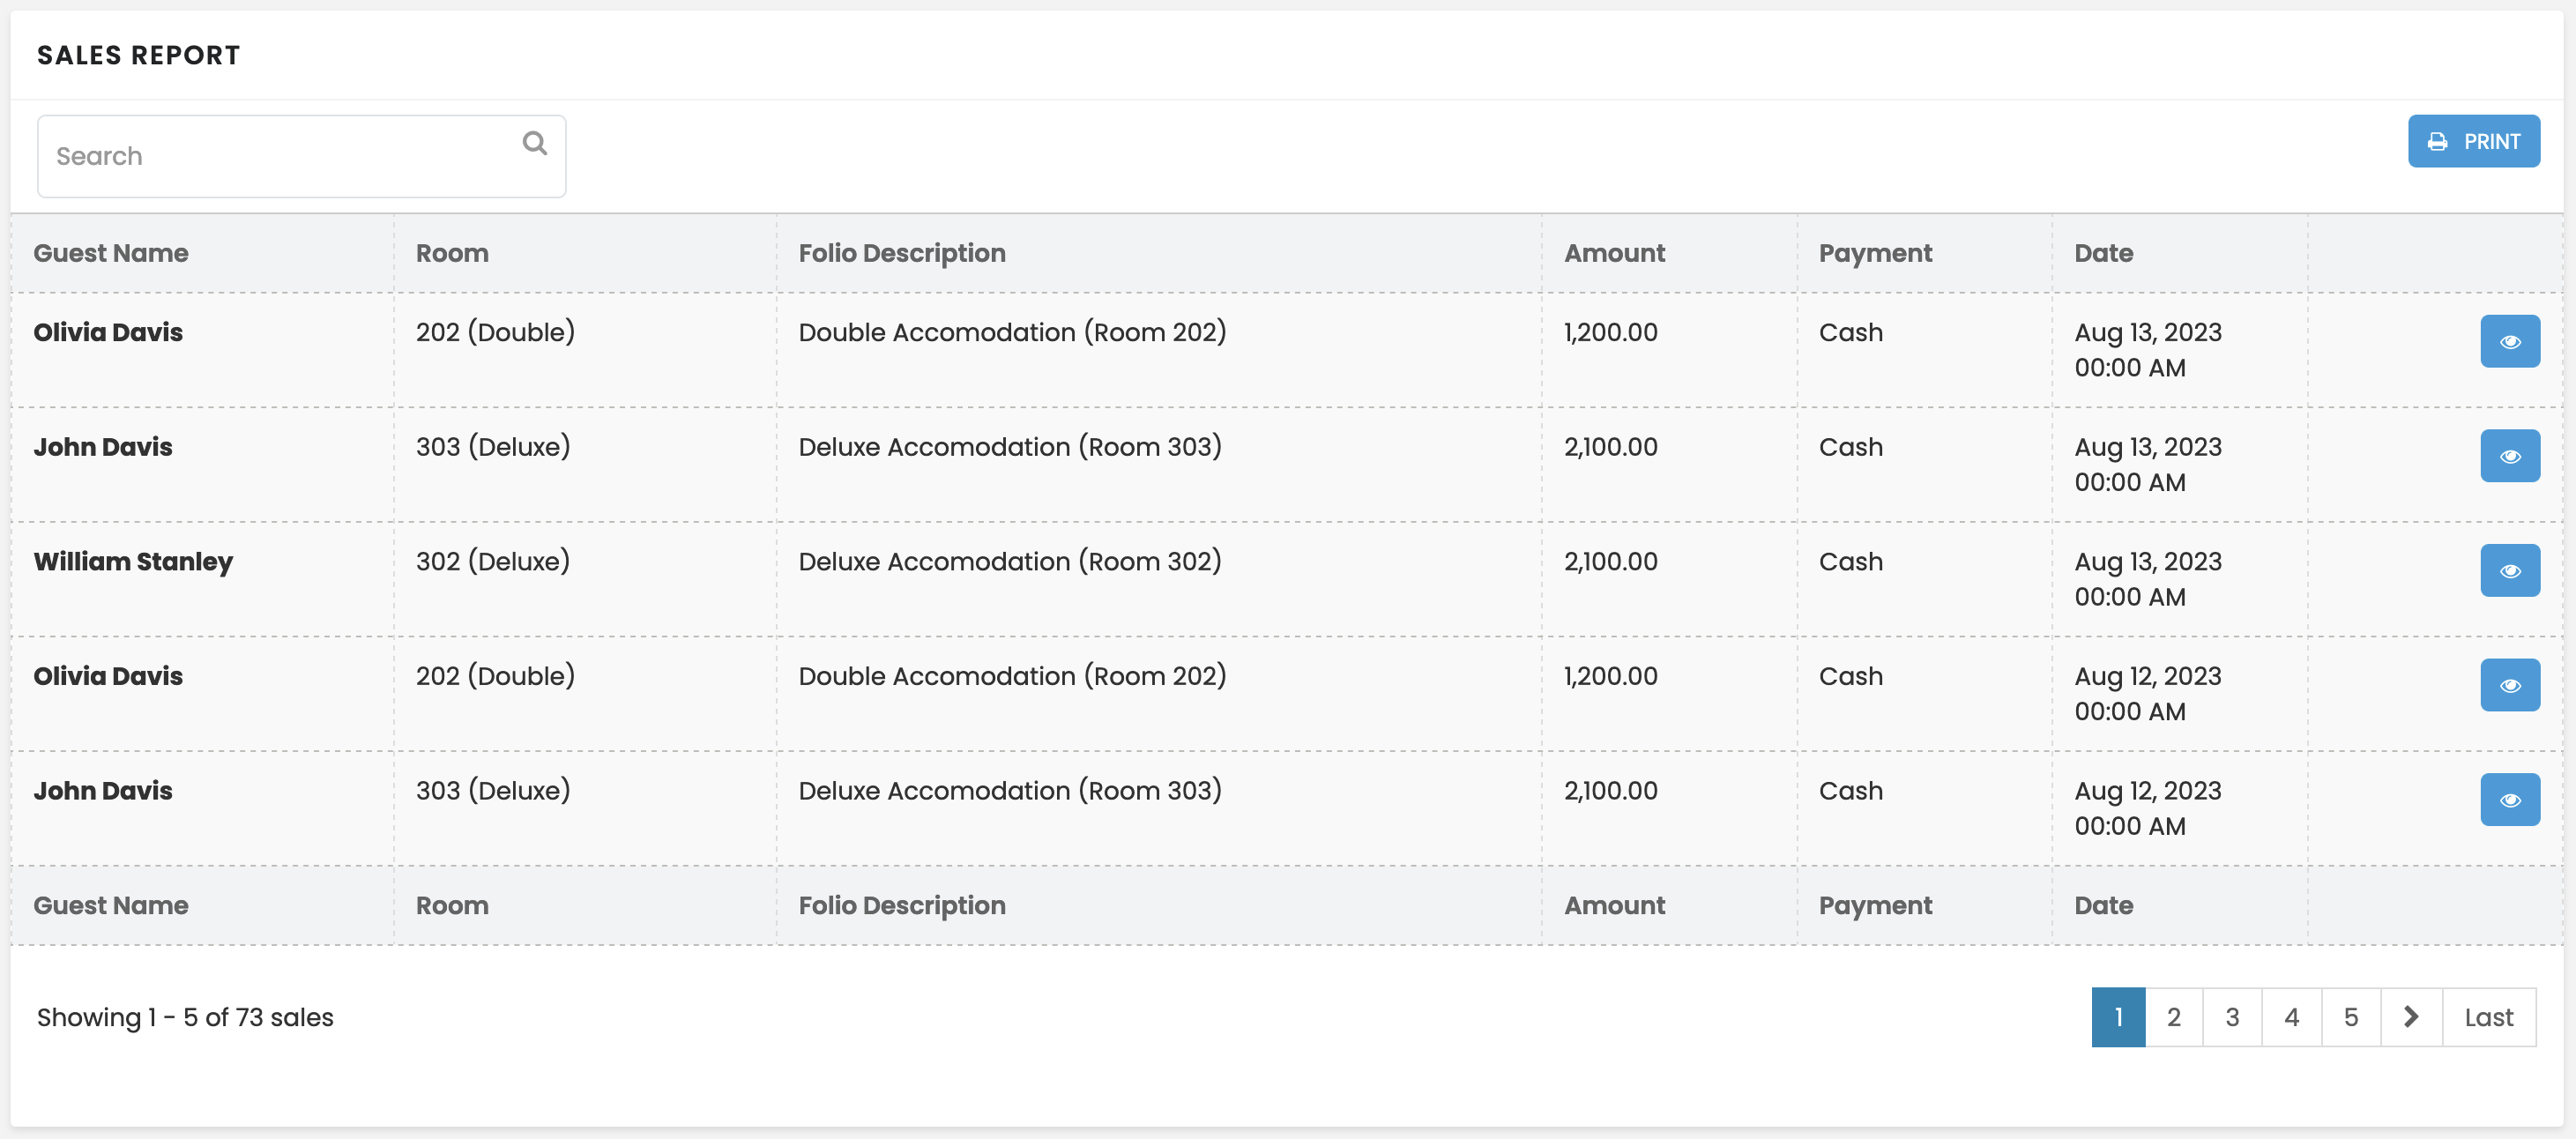Go to page 3
This screenshot has width=2576, height=1139.
[2232, 1017]
